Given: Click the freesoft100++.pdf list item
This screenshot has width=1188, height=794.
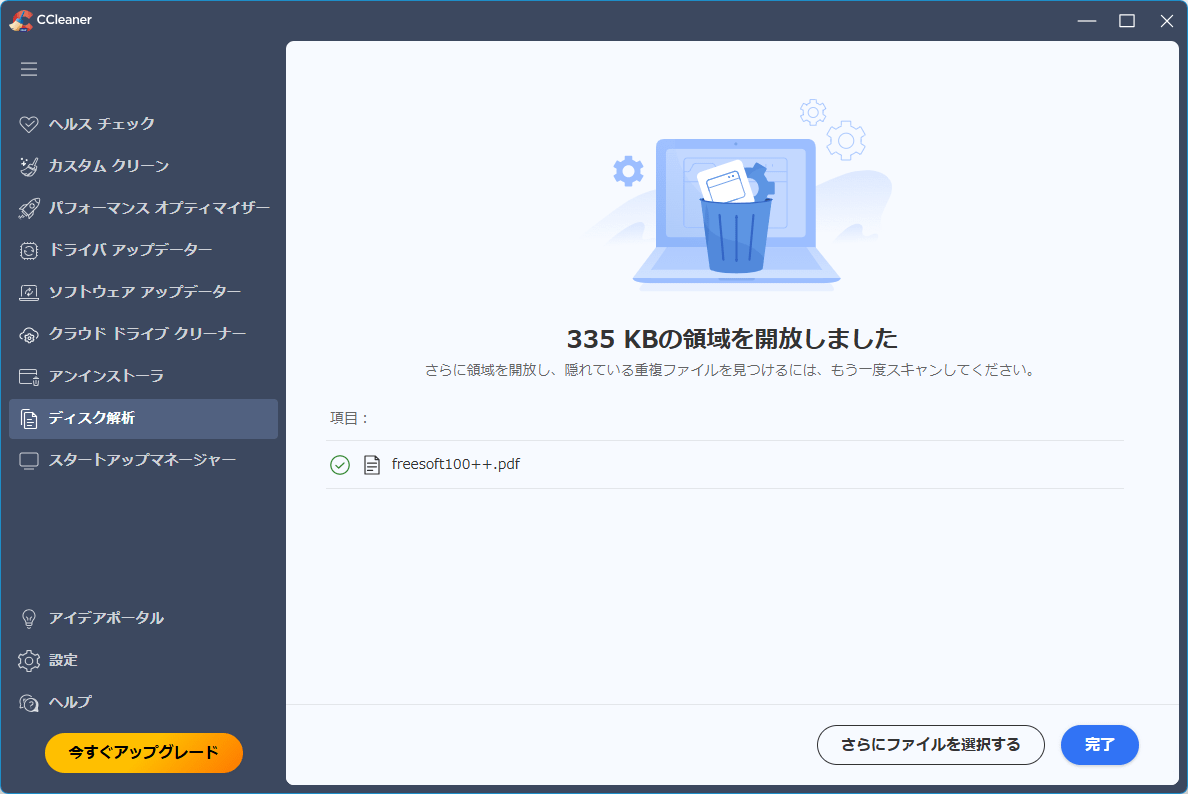Looking at the screenshot, I should (x=455, y=464).
